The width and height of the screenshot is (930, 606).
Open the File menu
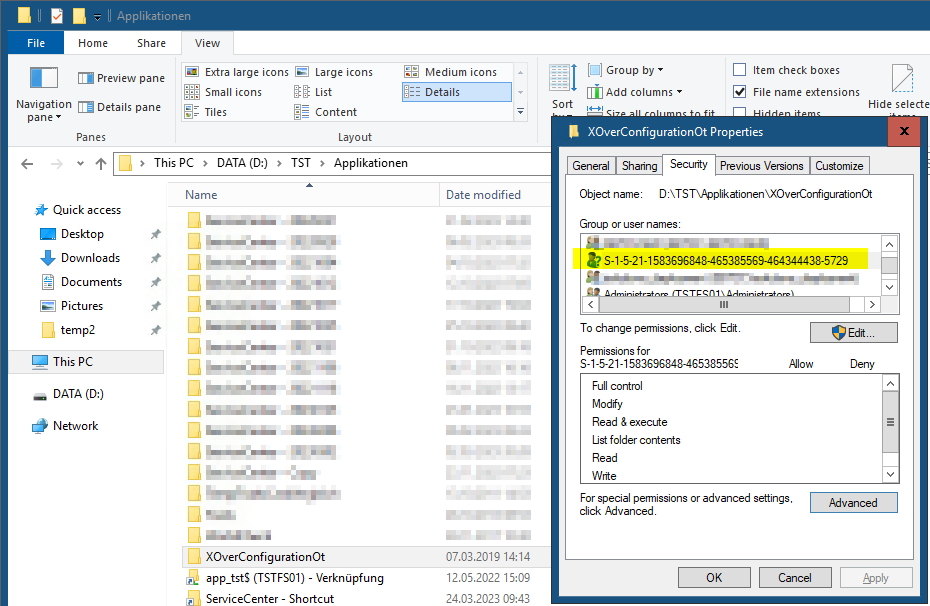point(36,43)
